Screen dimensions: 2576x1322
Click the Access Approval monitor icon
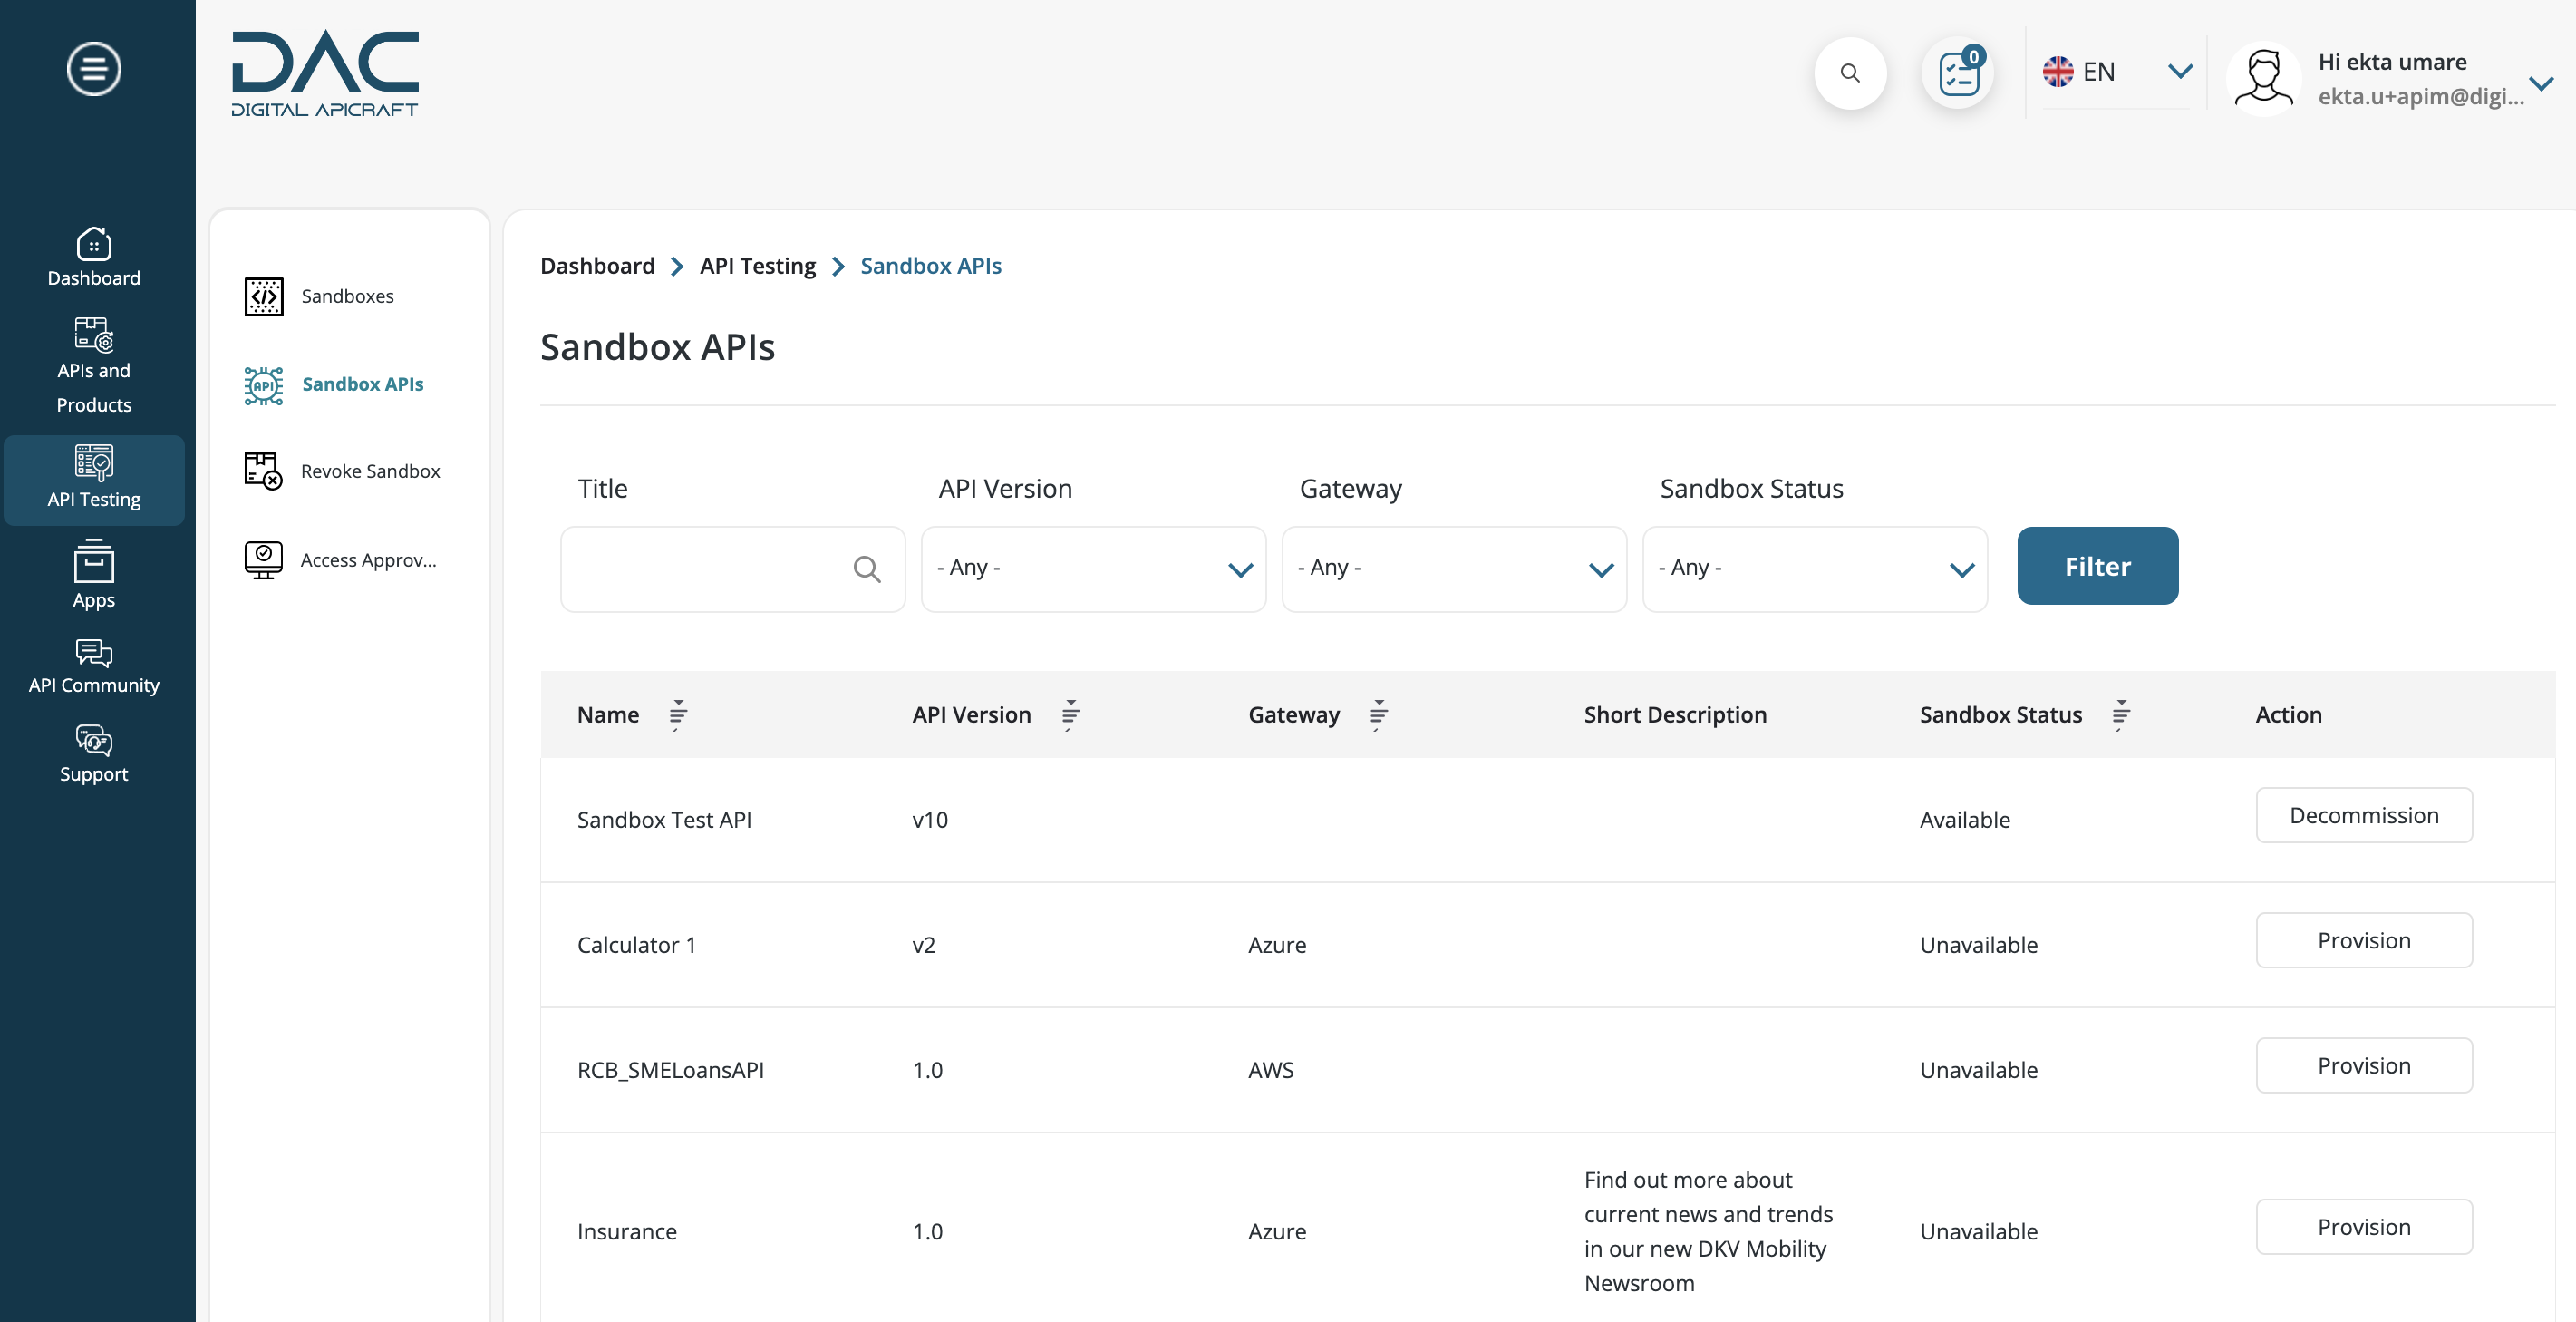264,560
